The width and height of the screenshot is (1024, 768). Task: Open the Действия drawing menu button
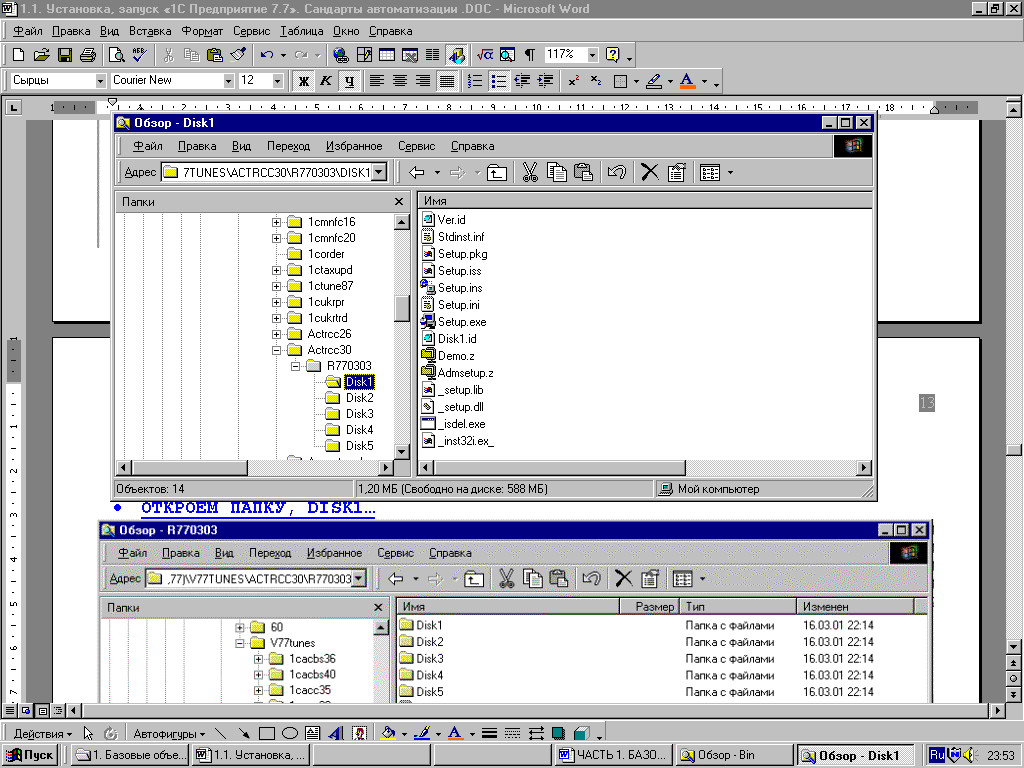[x=43, y=733]
